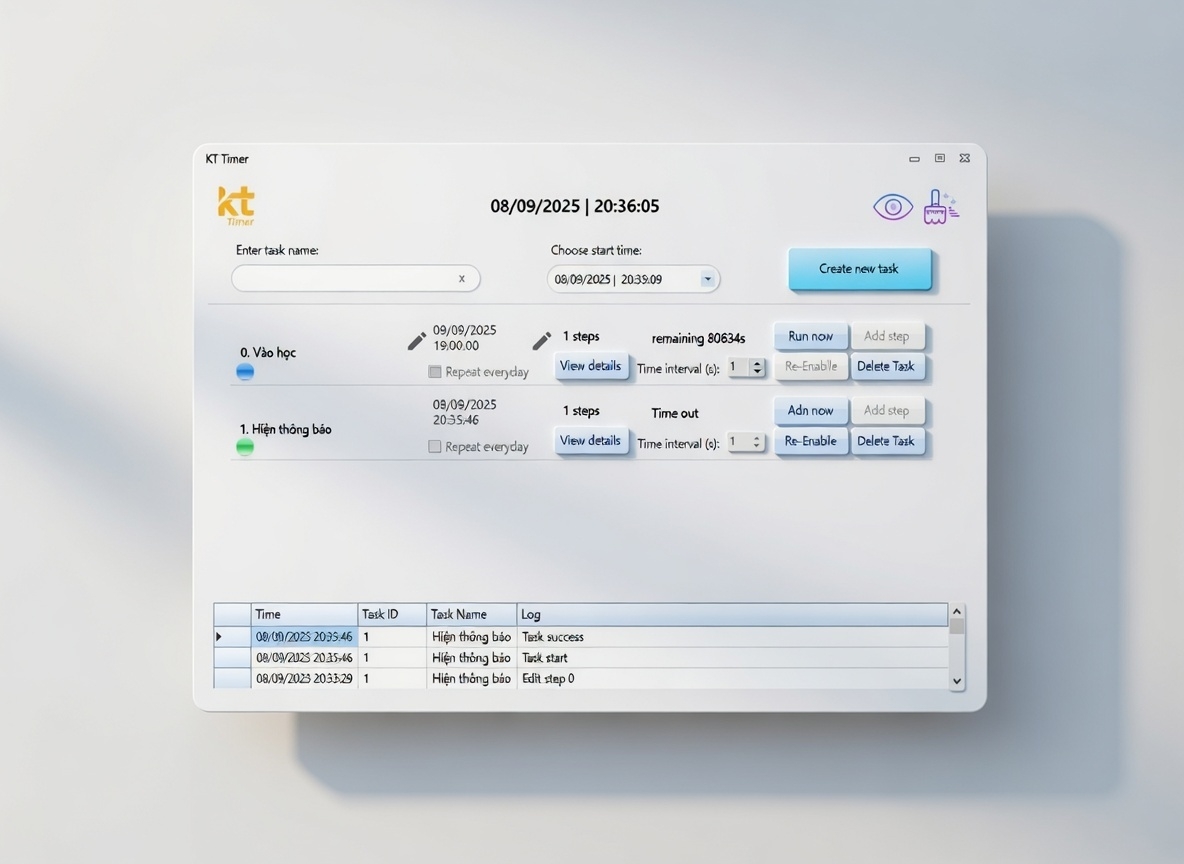Image resolution: width=1184 pixels, height=864 pixels.
Task: Enable Repeat everyday for Vào học task
Action: 435,372
